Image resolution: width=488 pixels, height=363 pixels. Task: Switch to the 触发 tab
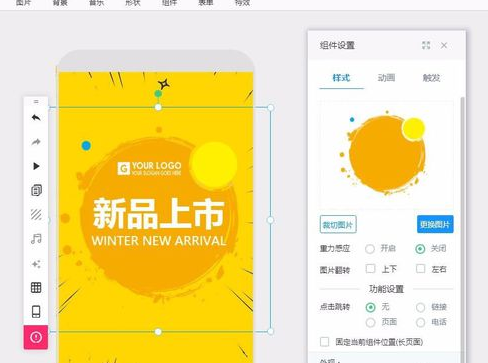[431, 78]
